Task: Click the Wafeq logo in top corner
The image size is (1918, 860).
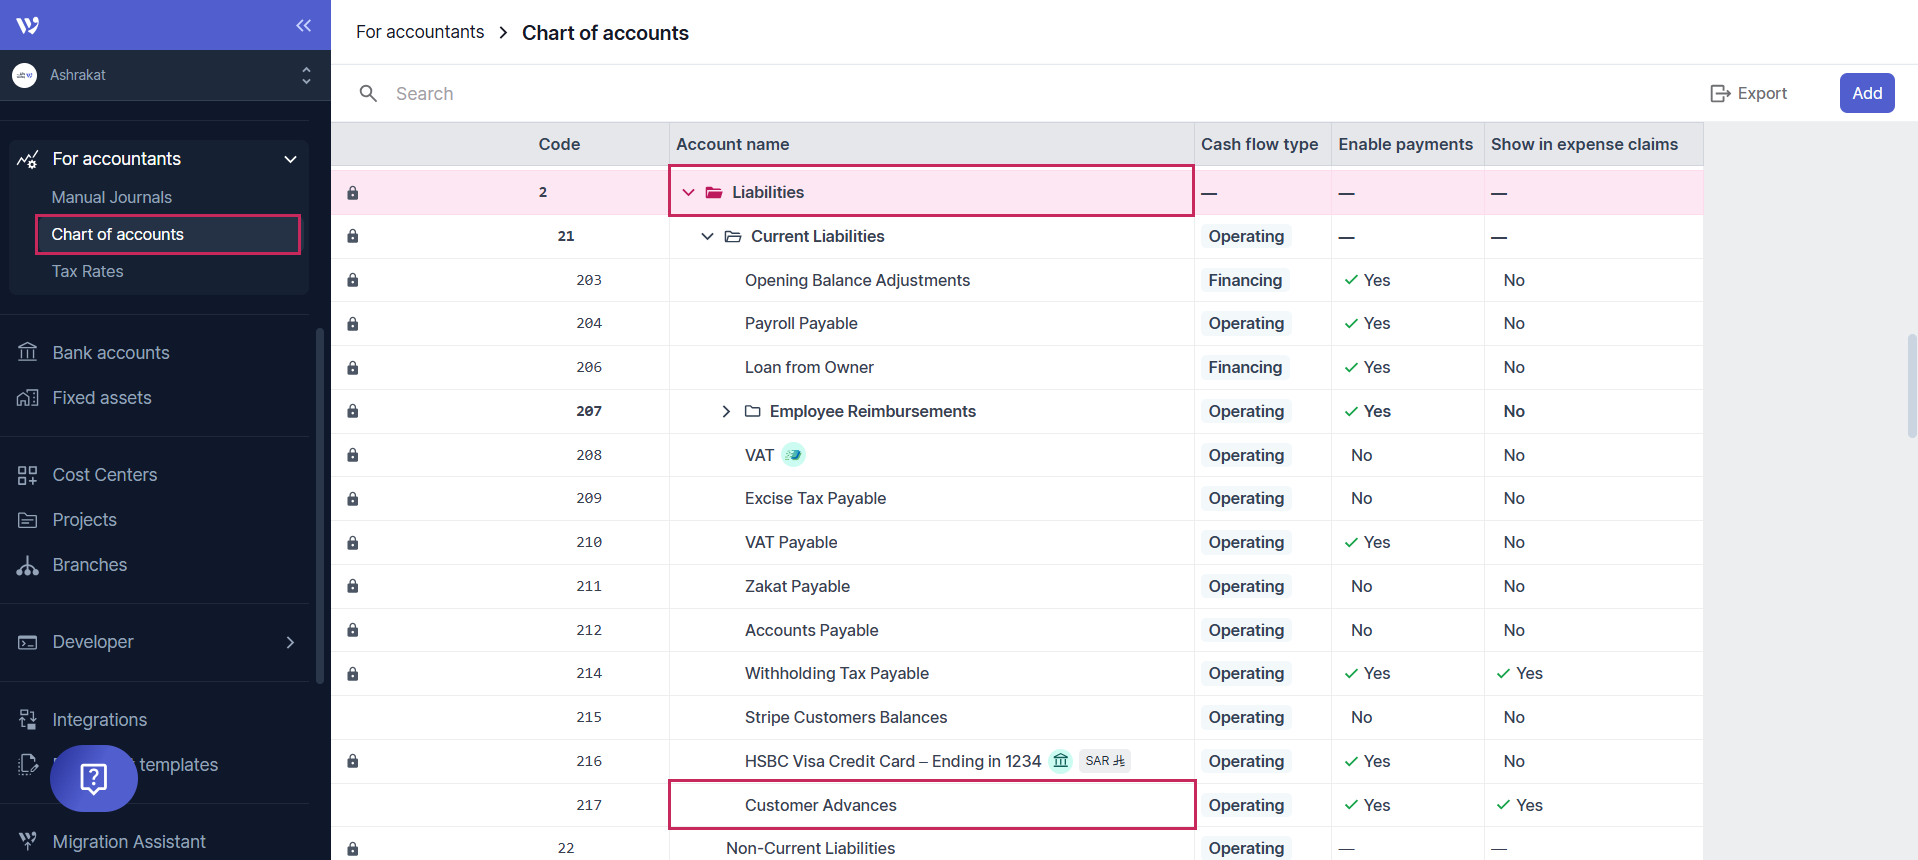Action: (28, 25)
